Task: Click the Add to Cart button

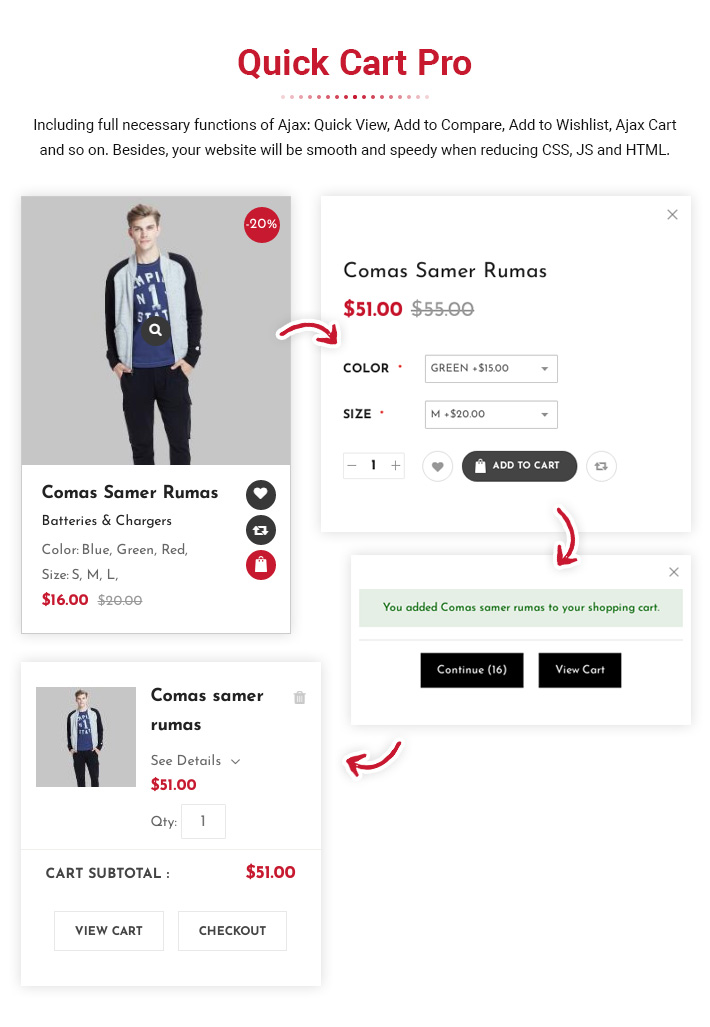Action: pyautogui.click(x=519, y=466)
